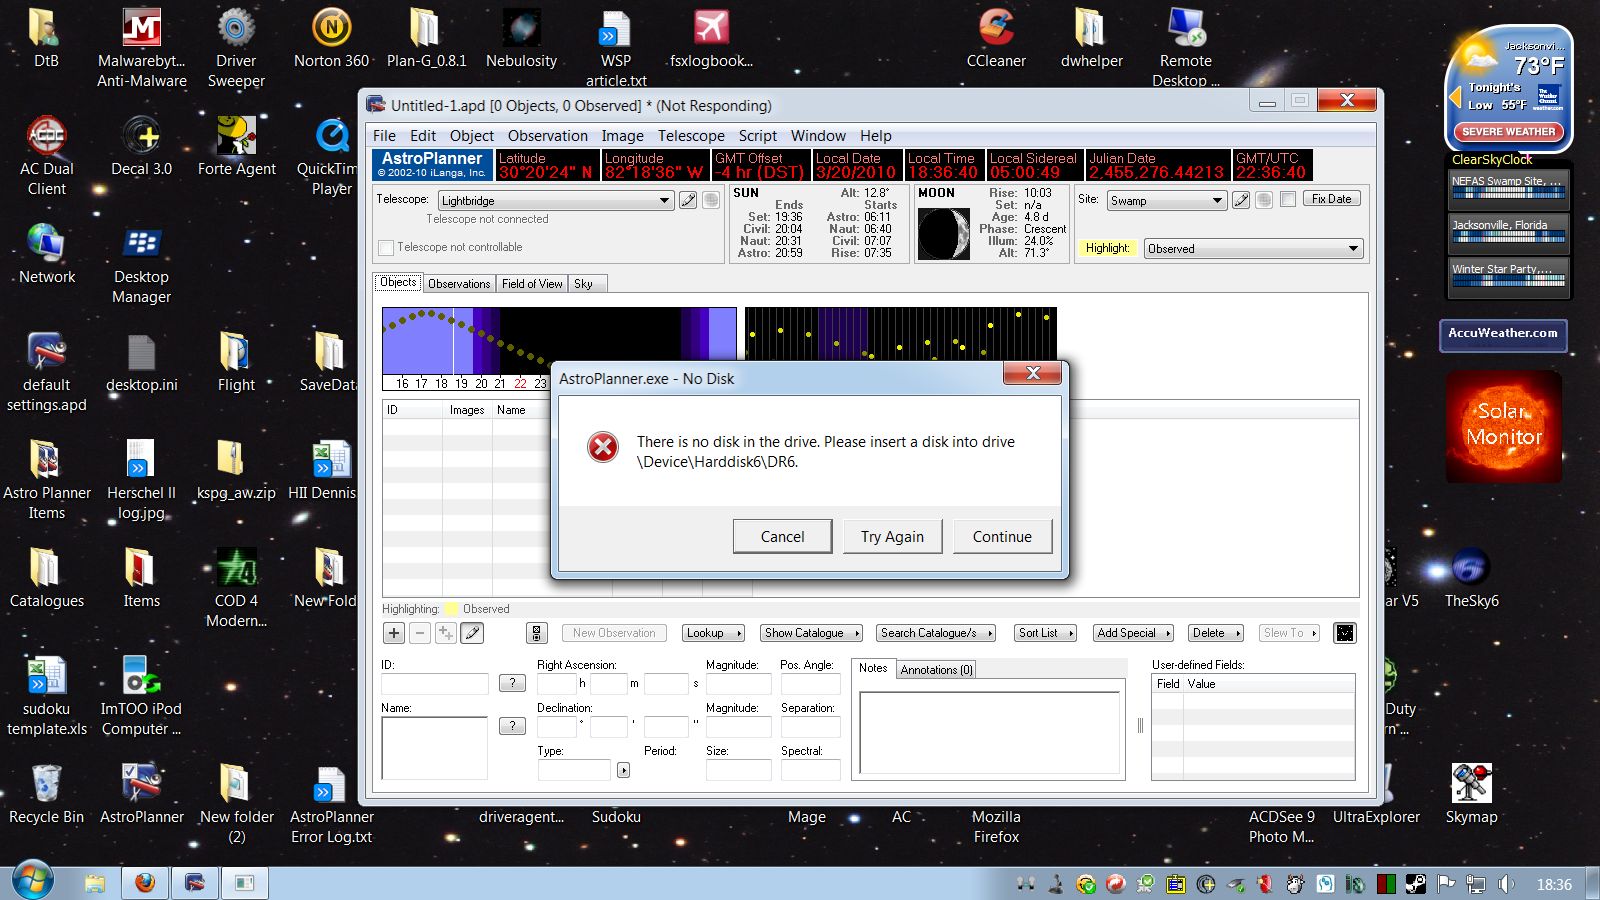Image resolution: width=1600 pixels, height=900 pixels.
Task: Click the add multiple objects icon
Action: pyautogui.click(x=446, y=633)
